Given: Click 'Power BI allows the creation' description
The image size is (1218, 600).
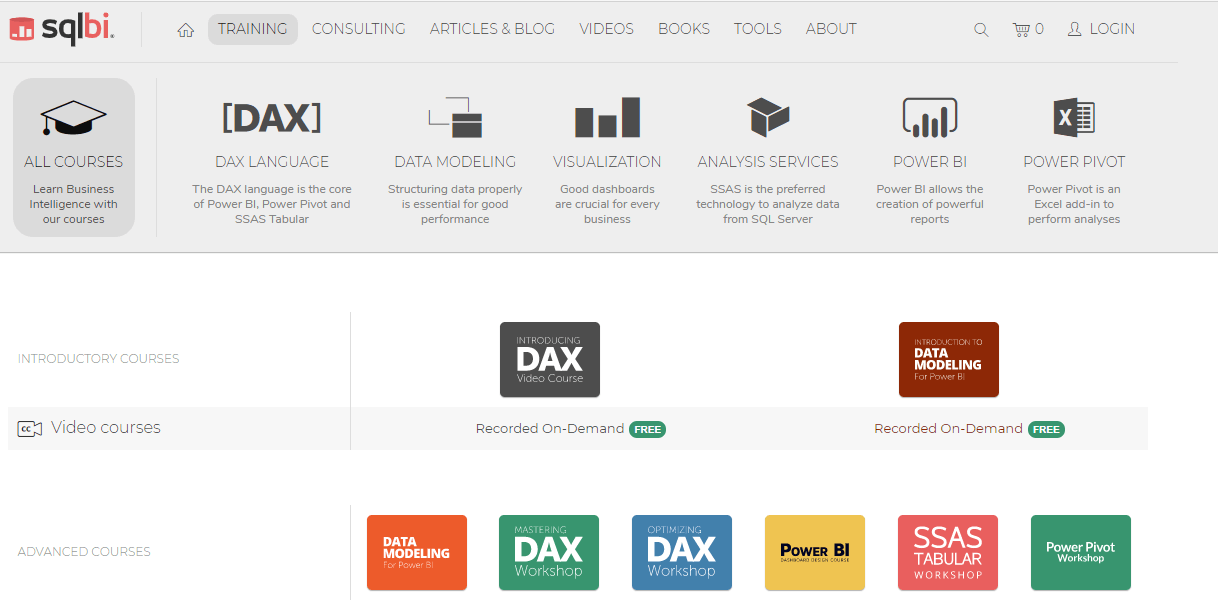Looking at the screenshot, I should coord(930,204).
